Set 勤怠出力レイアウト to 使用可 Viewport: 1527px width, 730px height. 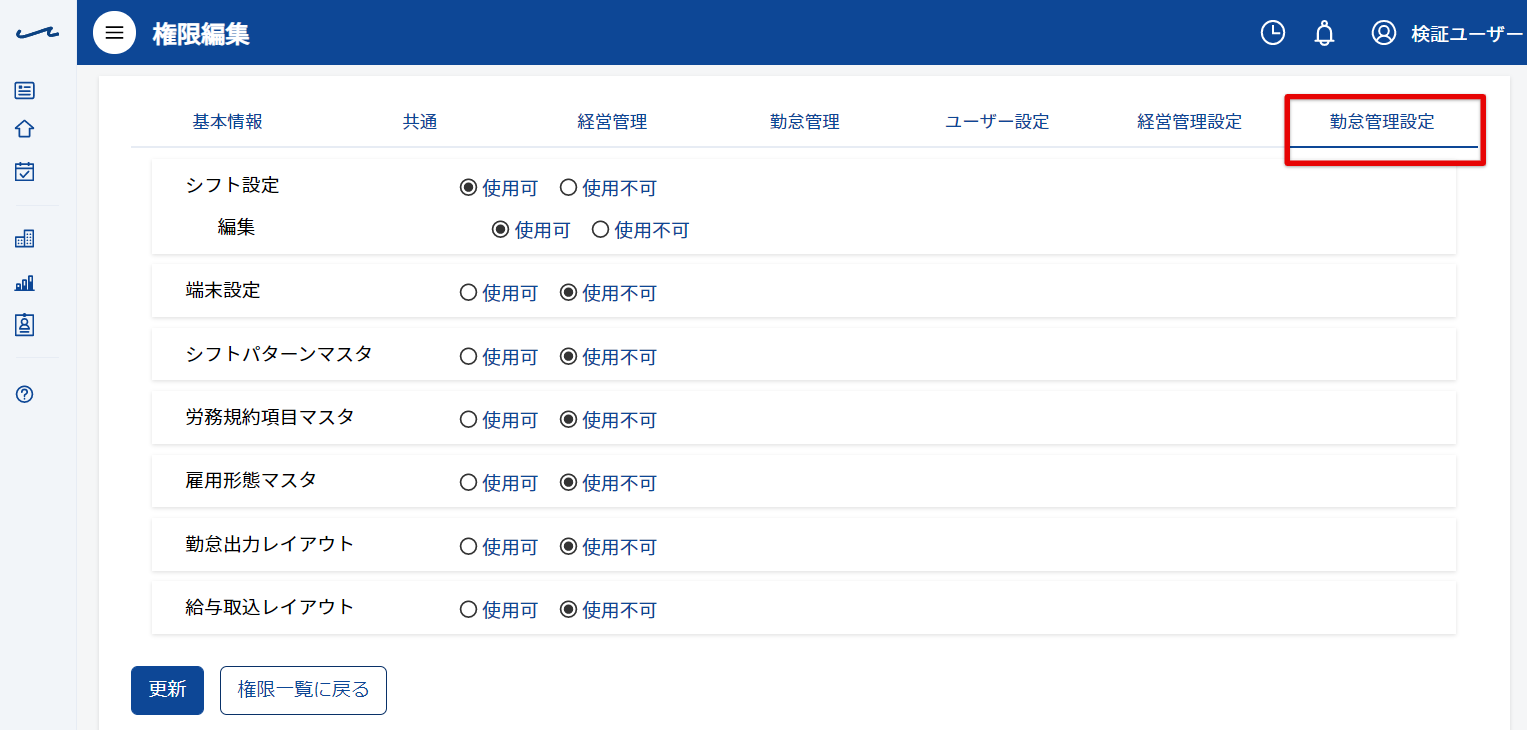click(468, 547)
